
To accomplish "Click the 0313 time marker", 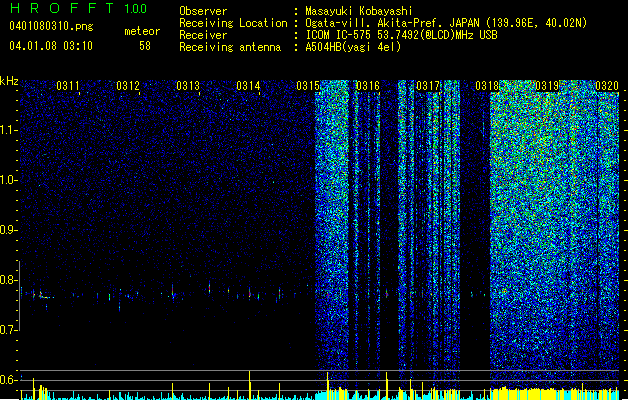I will 188,86.
